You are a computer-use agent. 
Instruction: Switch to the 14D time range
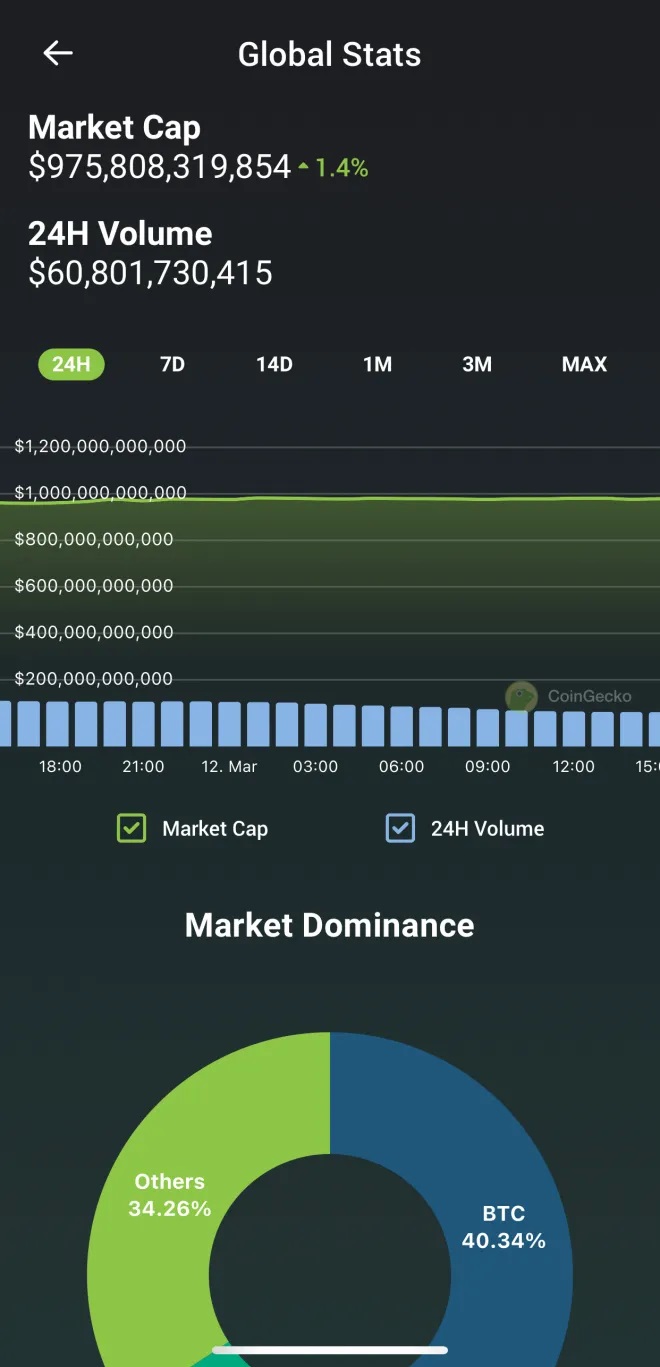[x=274, y=364]
